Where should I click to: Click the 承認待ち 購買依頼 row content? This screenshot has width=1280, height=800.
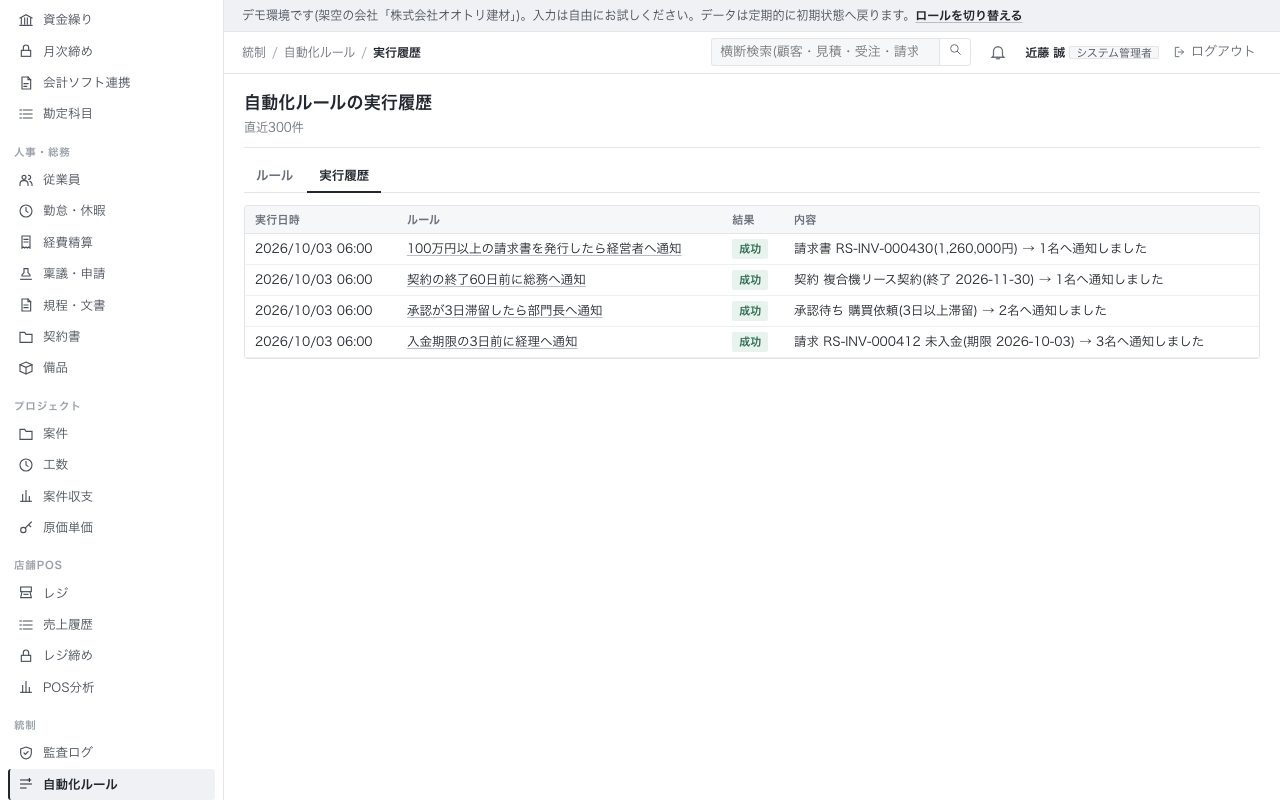coord(950,310)
